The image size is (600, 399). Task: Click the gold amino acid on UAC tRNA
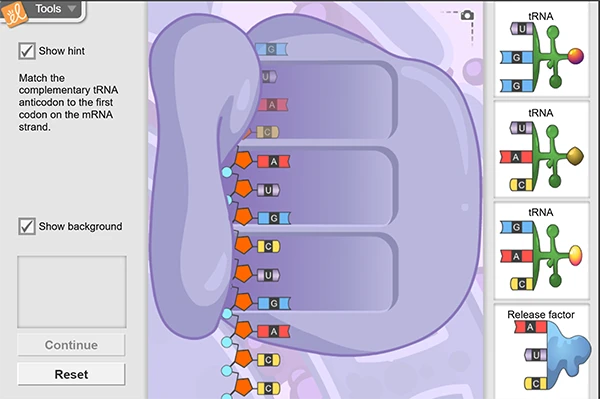[575, 156]
